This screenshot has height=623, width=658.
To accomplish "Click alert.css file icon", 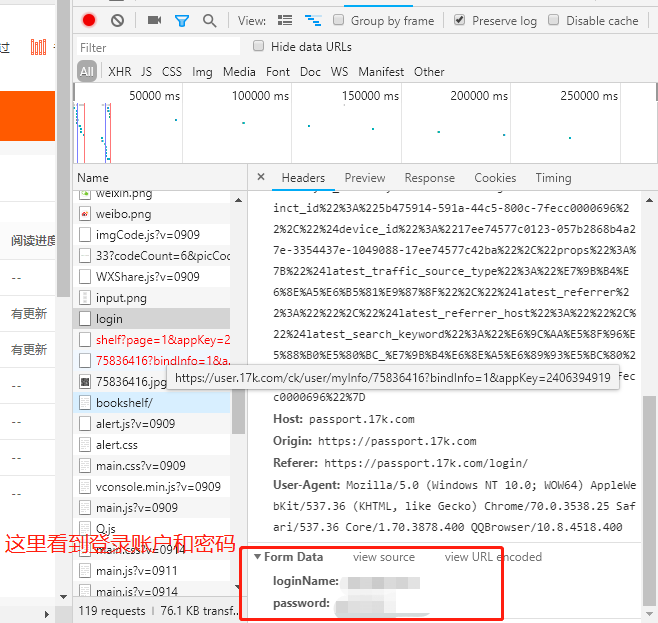I will pyautogui.click(x=85, y=445).
